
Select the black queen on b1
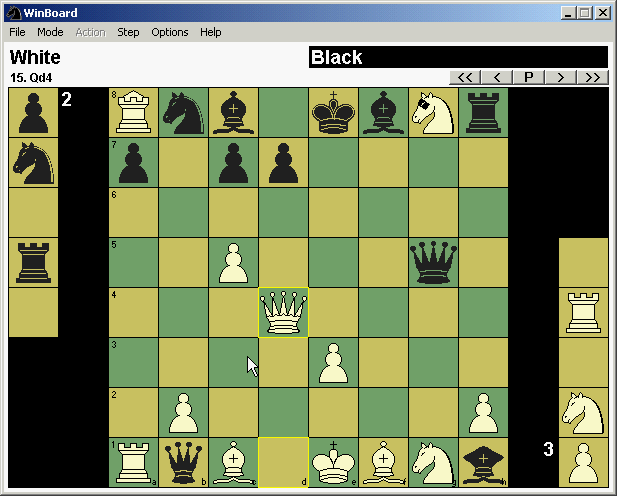click(183, 463)
